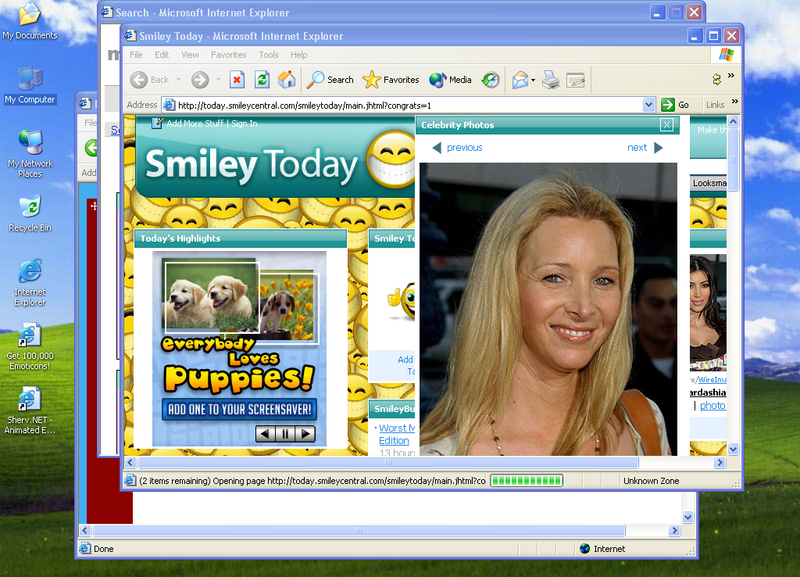Click the Edition link under SmileyBuzz
Image resolution: width=800 pixels, height=577 pixels.
[394, 440]
